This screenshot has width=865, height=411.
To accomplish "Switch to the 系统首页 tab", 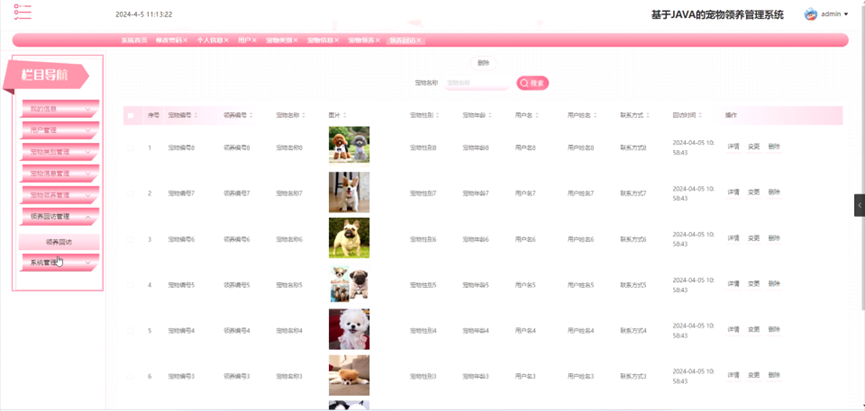I will coord(134,40).
